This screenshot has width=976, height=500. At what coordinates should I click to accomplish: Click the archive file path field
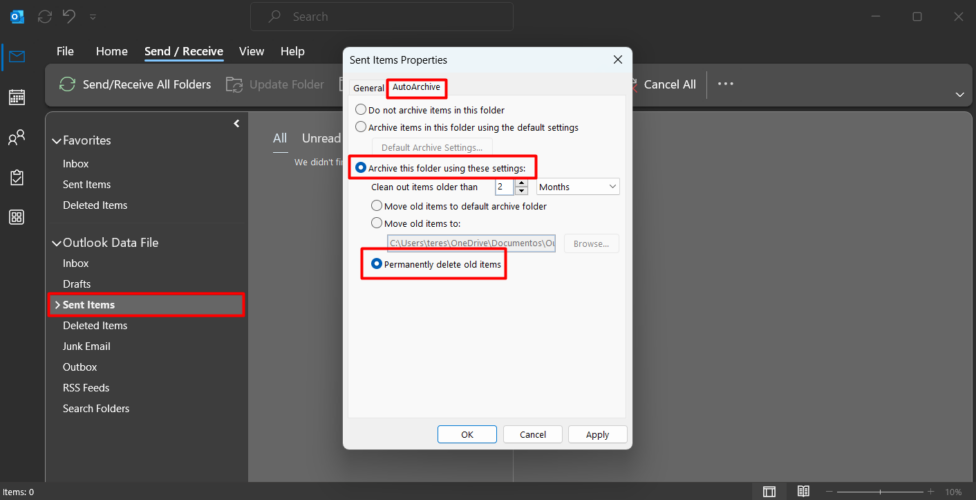pyautogui.click(x=472, y=243)
